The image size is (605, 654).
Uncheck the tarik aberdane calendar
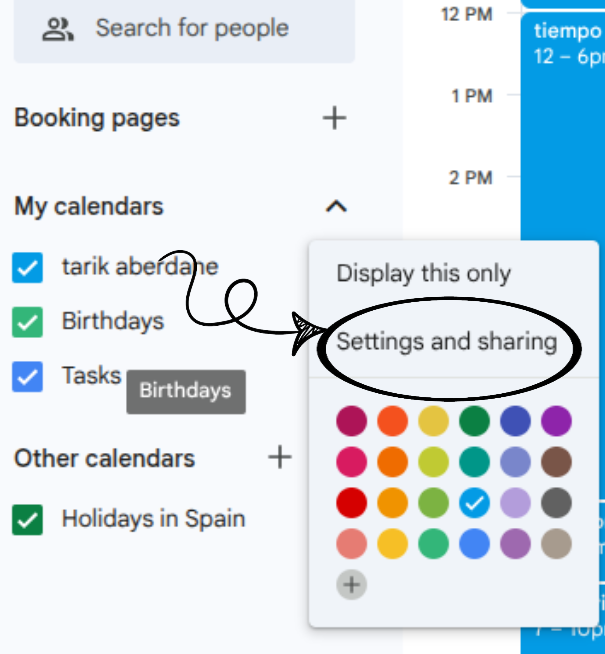click(x=28, y=268)
